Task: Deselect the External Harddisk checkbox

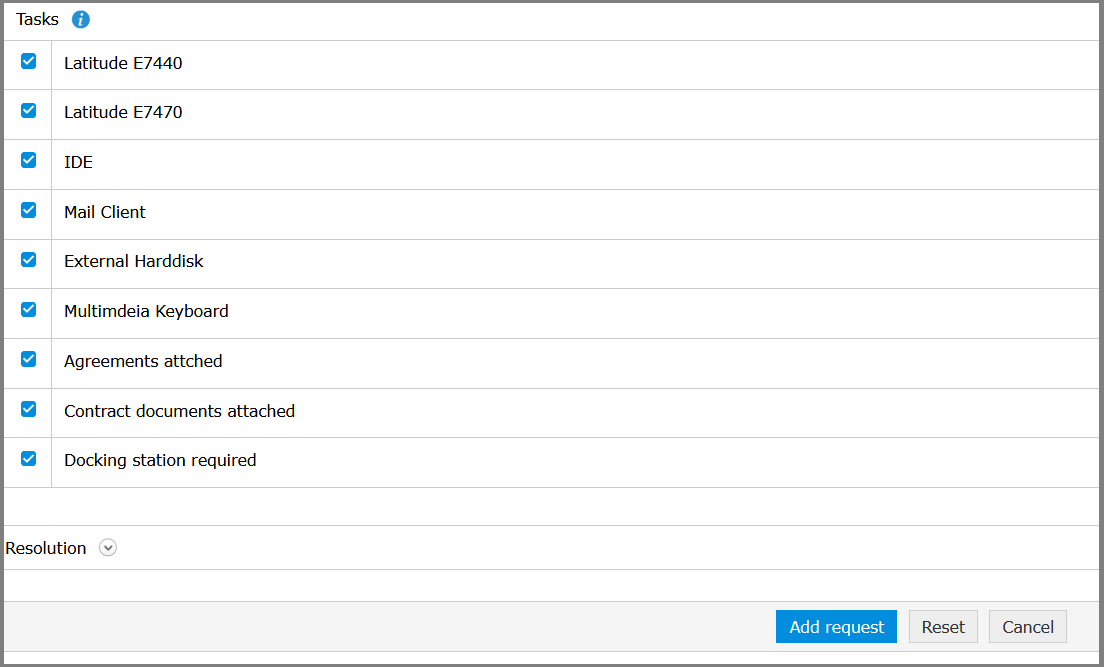Action: tap(28, 260)
